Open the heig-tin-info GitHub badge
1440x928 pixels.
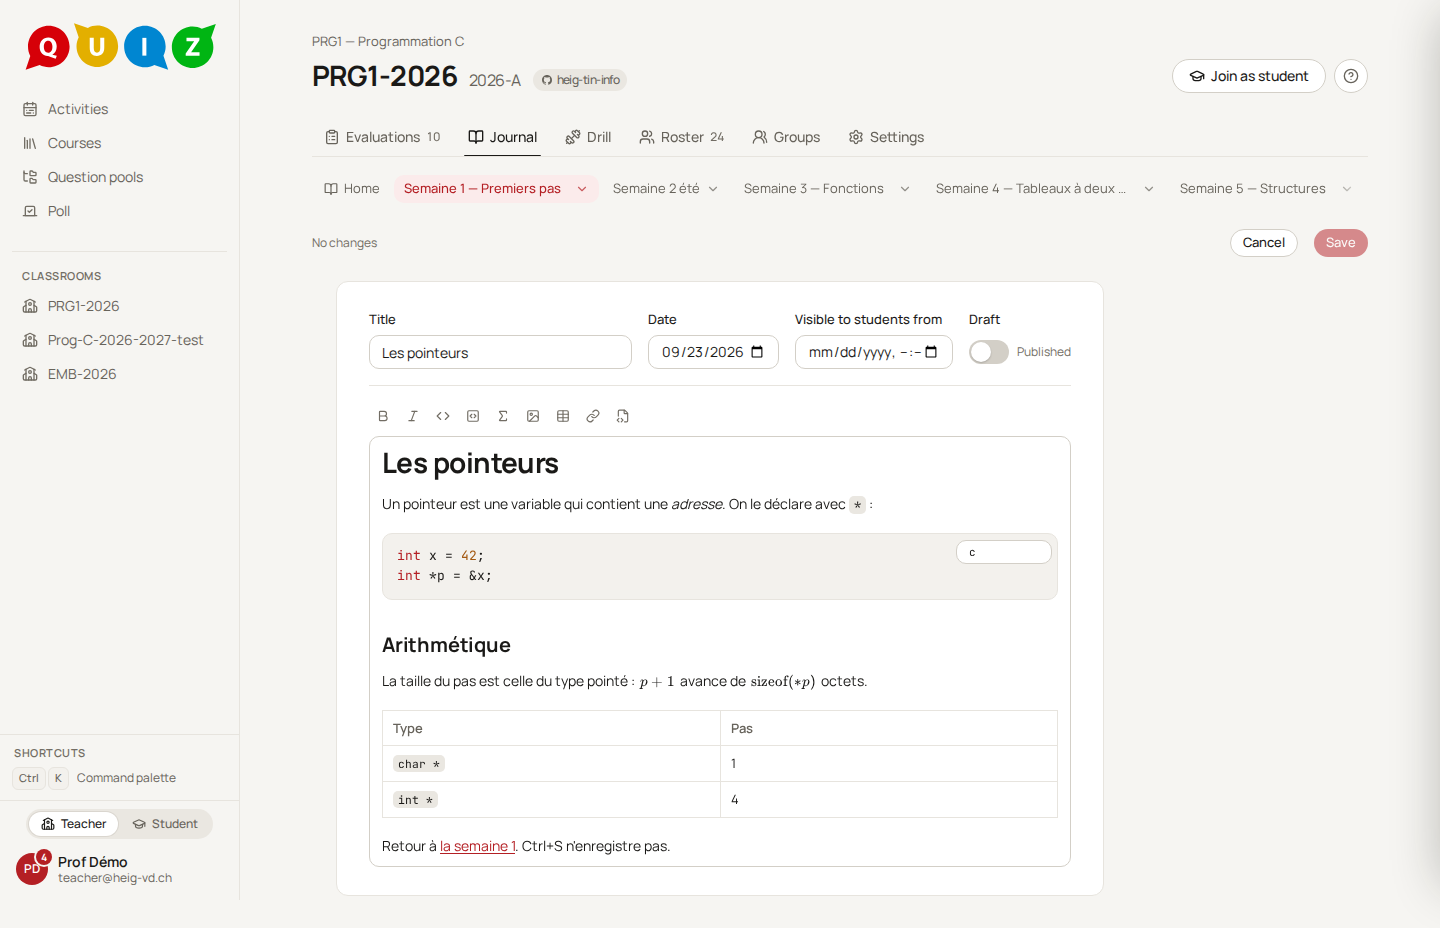(x=580, y=80)
